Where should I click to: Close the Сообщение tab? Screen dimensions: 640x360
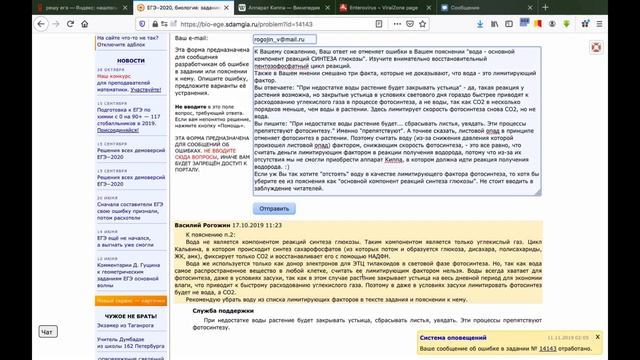click(x=530, y=8)
